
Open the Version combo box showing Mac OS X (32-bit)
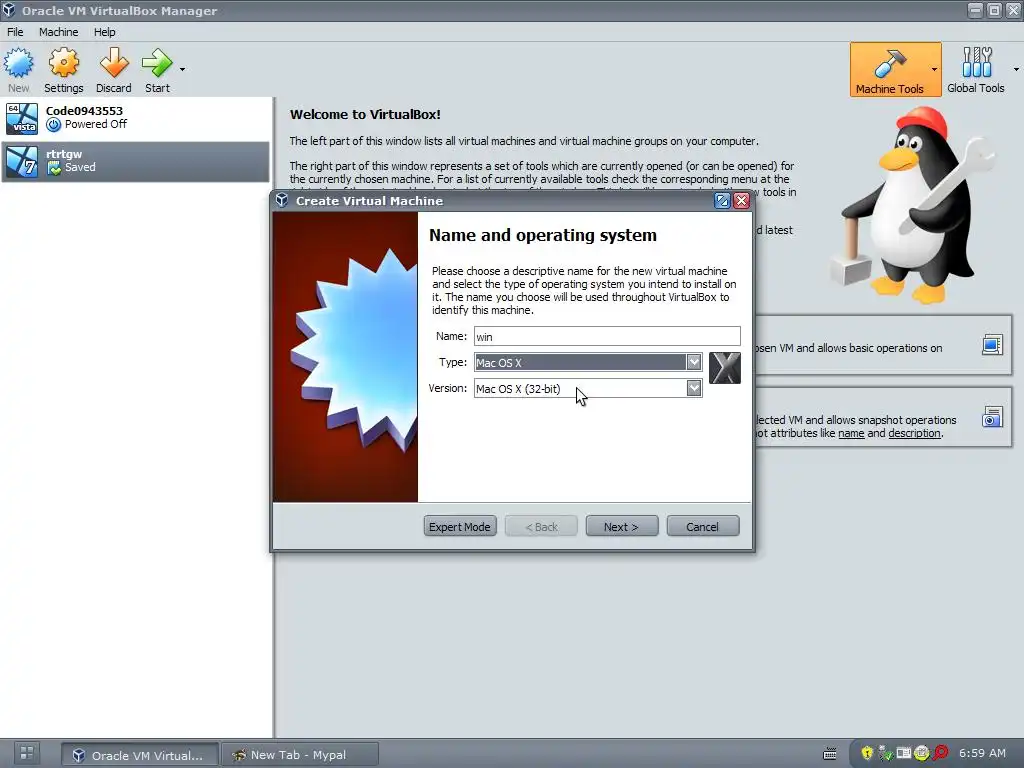(588, 389)
